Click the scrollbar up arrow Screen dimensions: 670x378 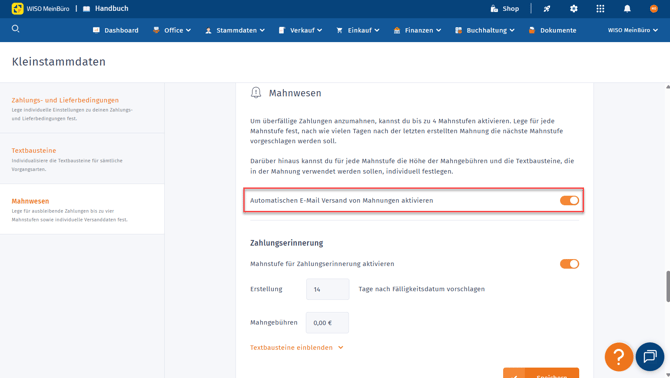(x=668, y=87)
